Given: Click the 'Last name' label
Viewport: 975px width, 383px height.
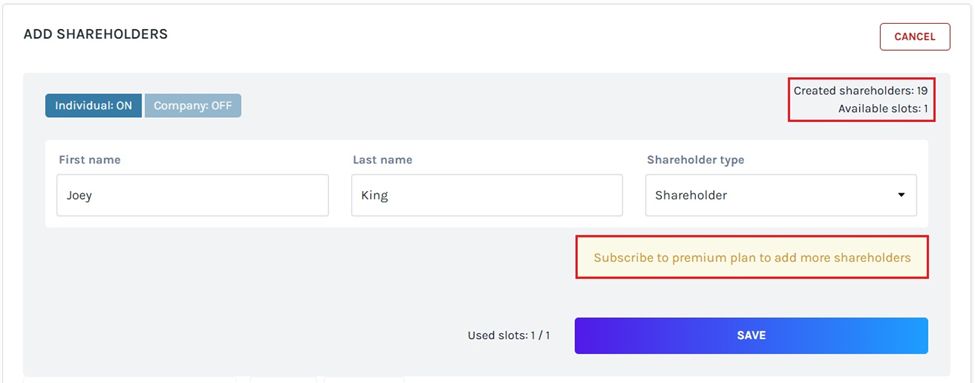Looking at the screenshot, I should pos(382,160).
